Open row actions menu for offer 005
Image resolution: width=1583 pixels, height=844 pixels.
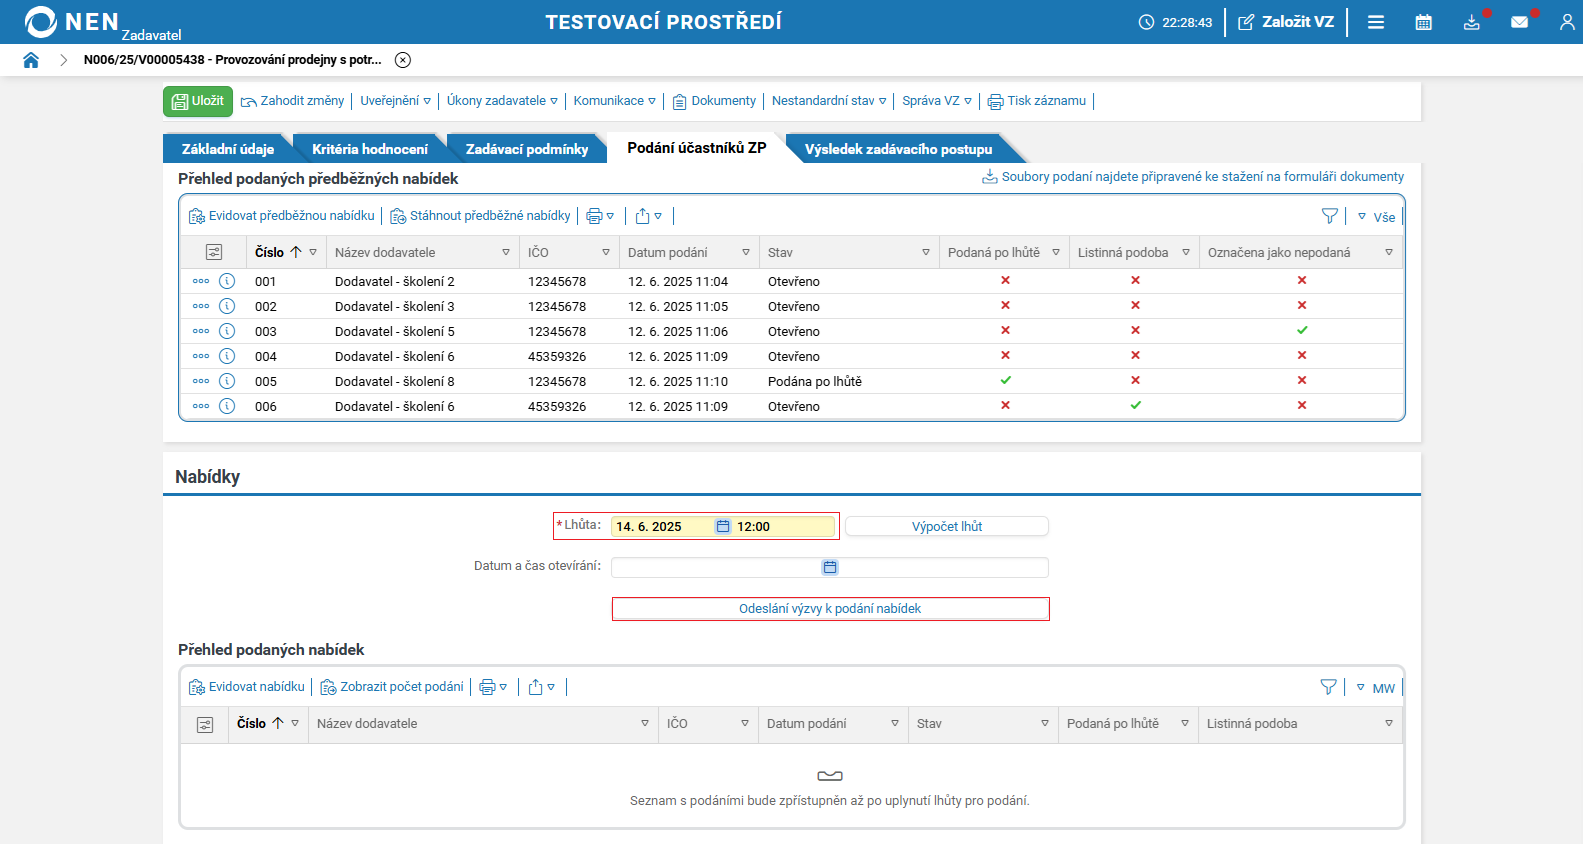(201, 381)
